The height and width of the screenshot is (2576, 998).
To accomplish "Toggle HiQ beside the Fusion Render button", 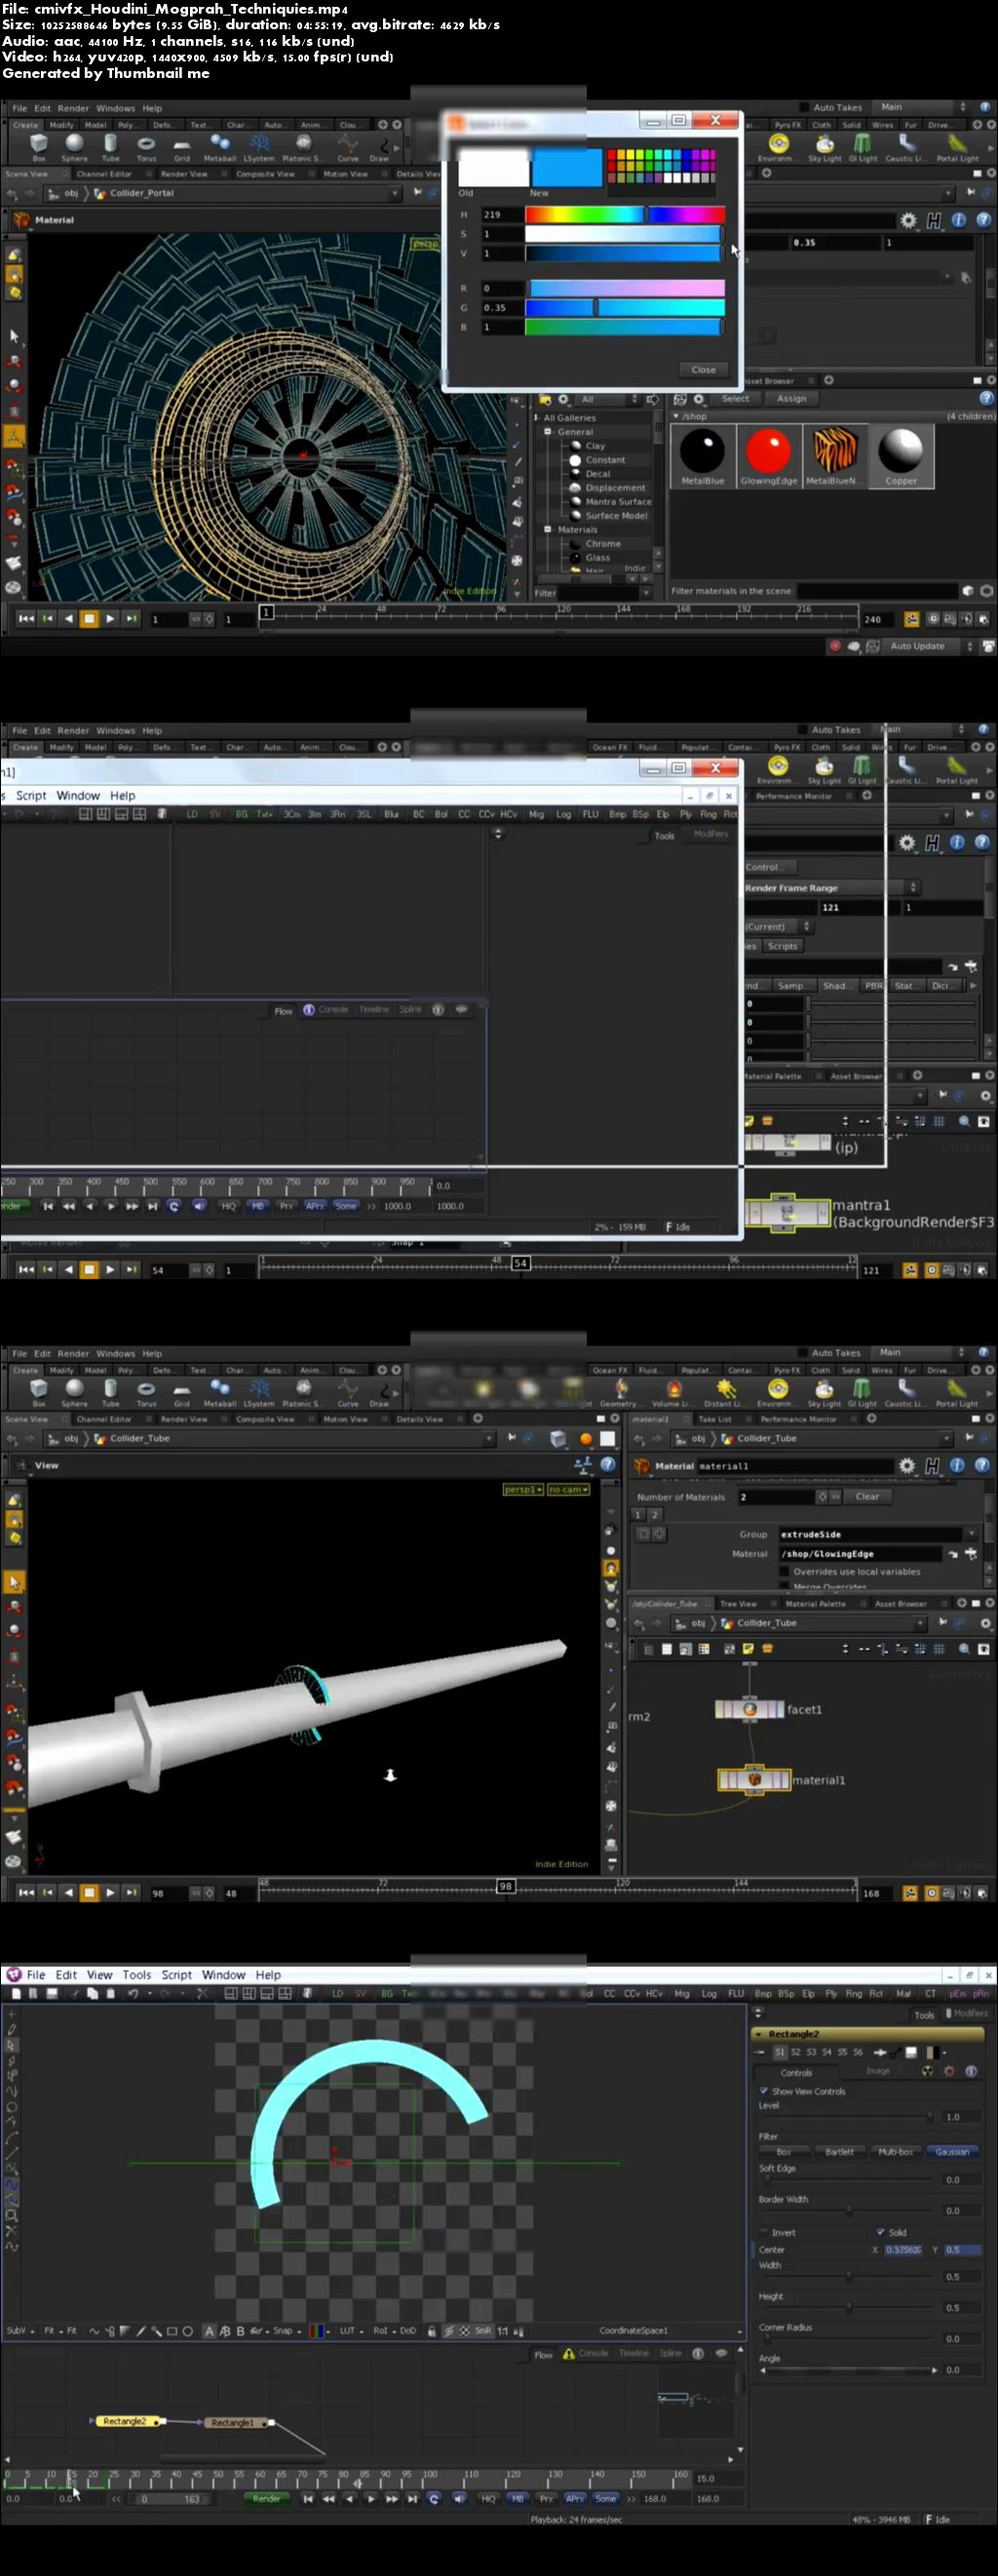I will pos(488,2498).
